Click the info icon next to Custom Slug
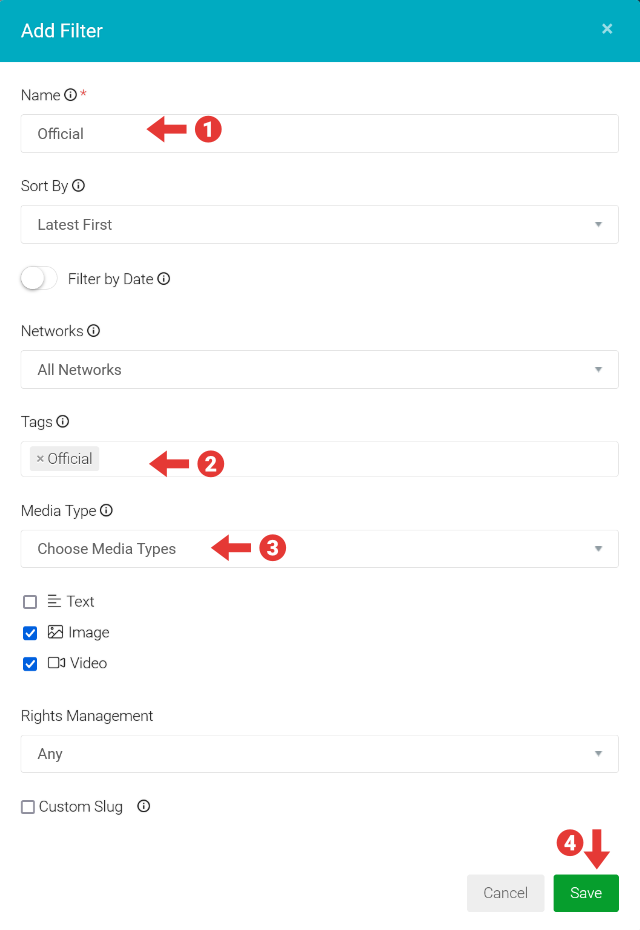The height and width of the screenshot is (930, 640). coord(143,806)
